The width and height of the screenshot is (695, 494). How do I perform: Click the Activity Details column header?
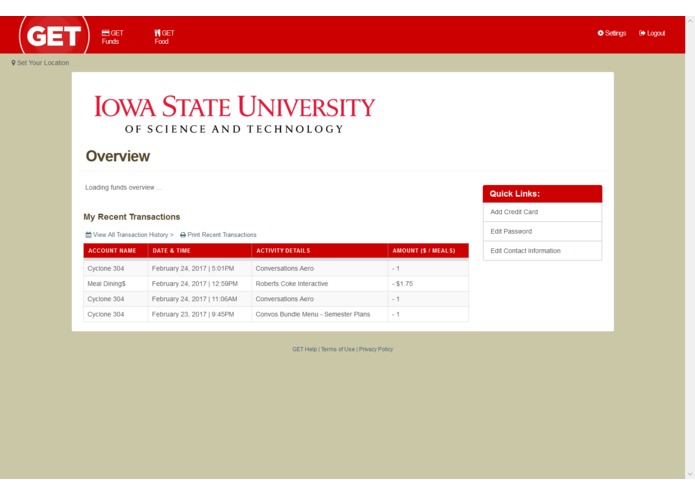tap(320, 251)
